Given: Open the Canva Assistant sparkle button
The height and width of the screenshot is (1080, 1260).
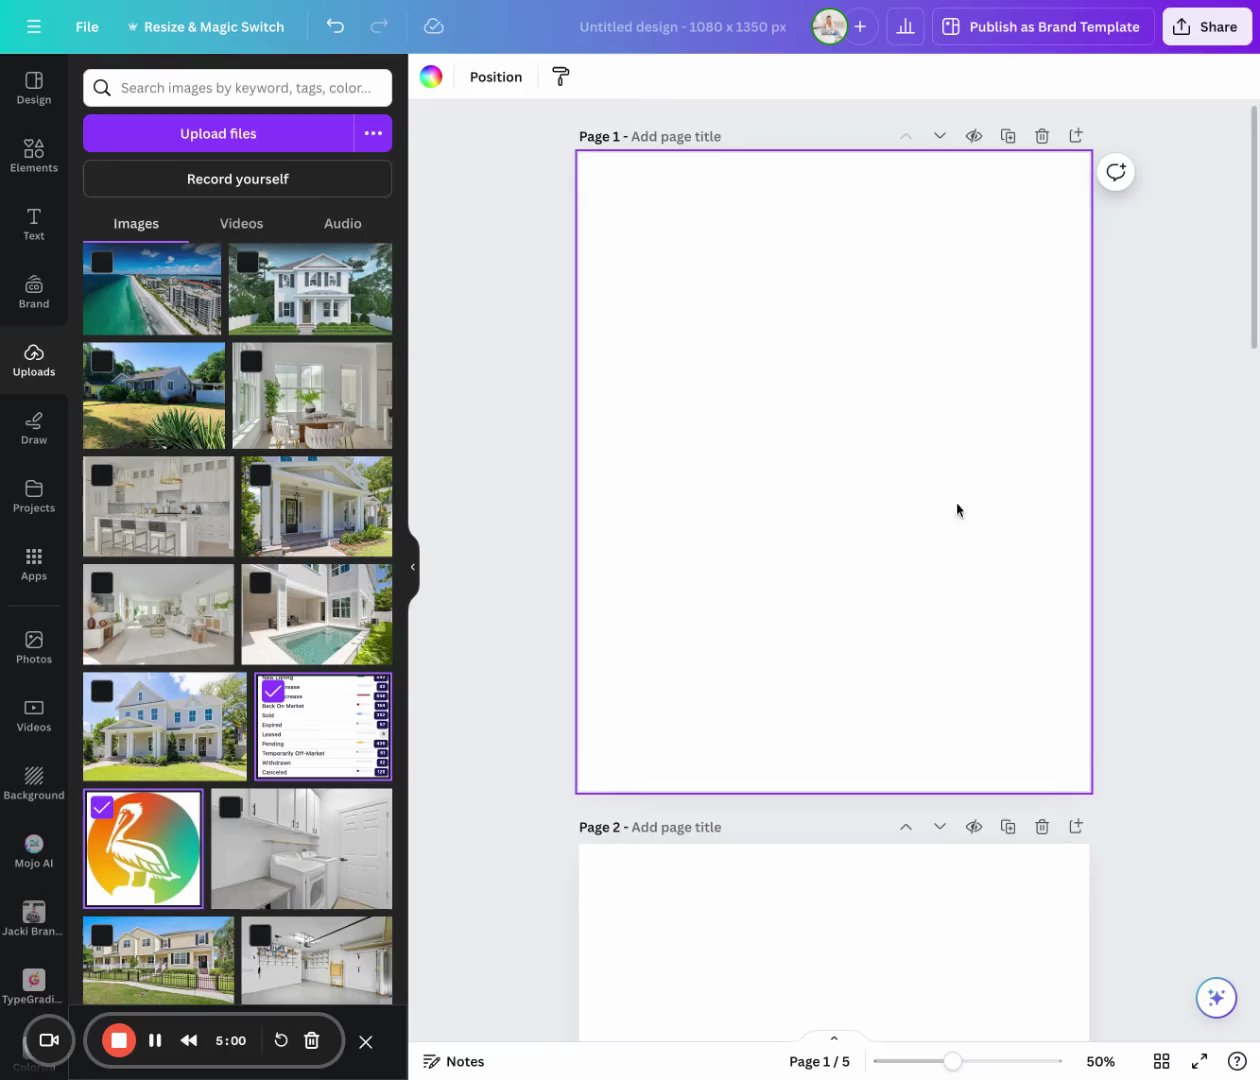Looking at the screenshot, I should coord(1216,997).
